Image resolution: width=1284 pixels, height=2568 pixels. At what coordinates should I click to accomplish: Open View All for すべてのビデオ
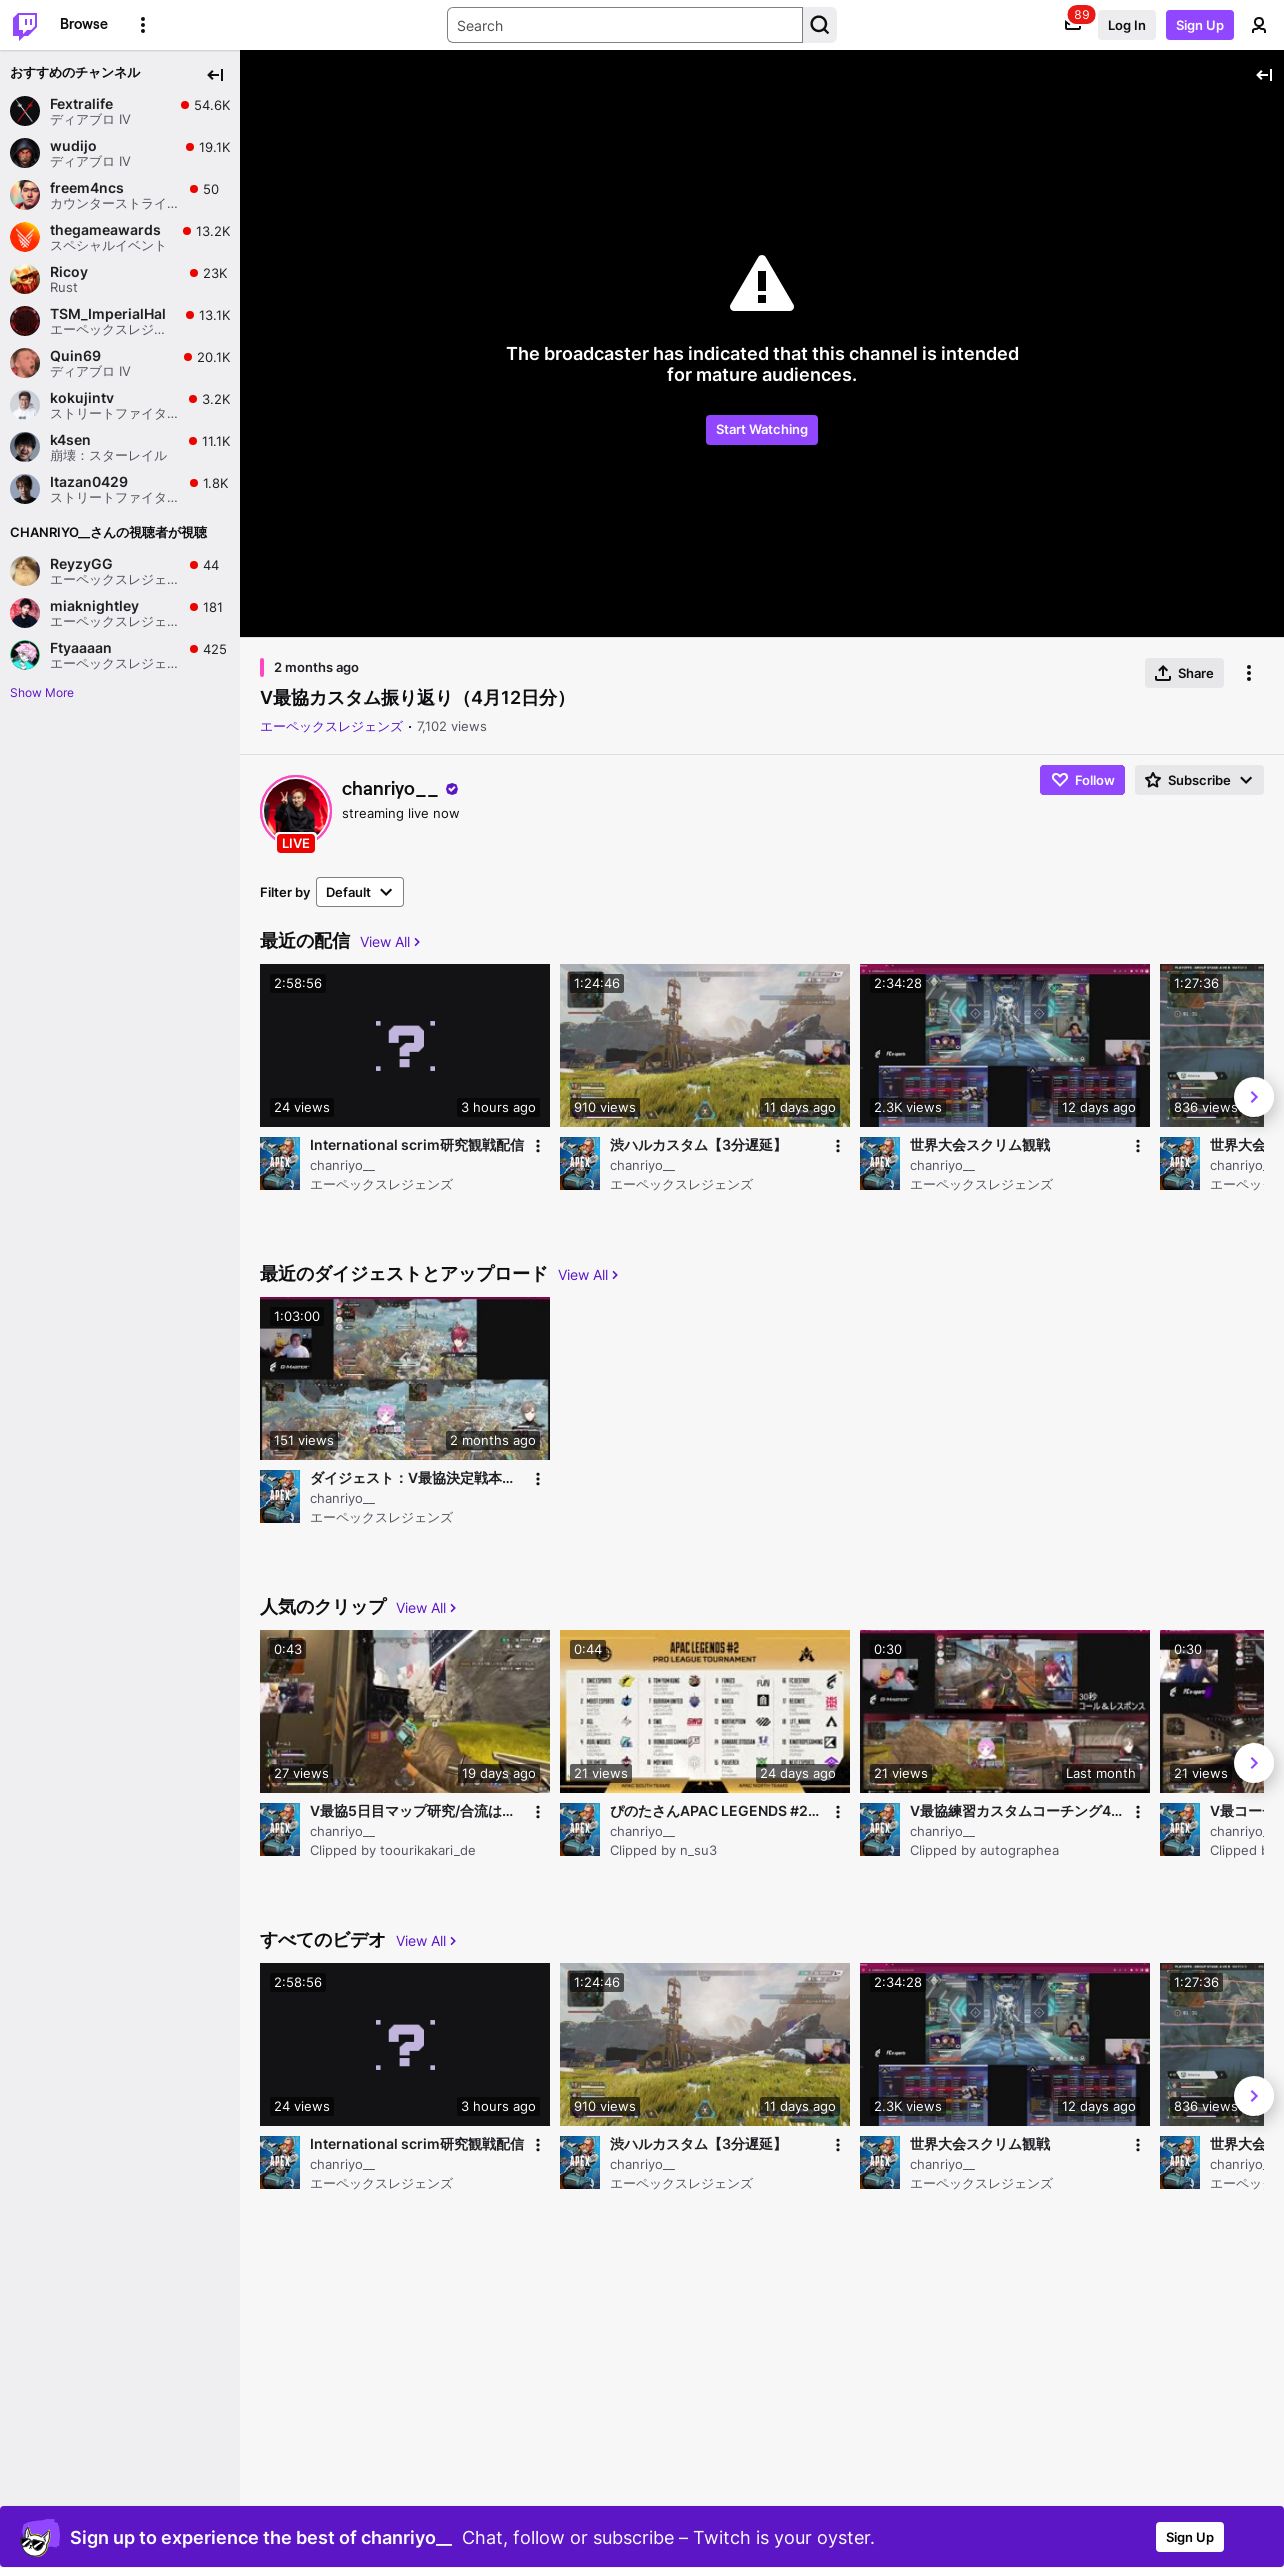[426, 1941]
